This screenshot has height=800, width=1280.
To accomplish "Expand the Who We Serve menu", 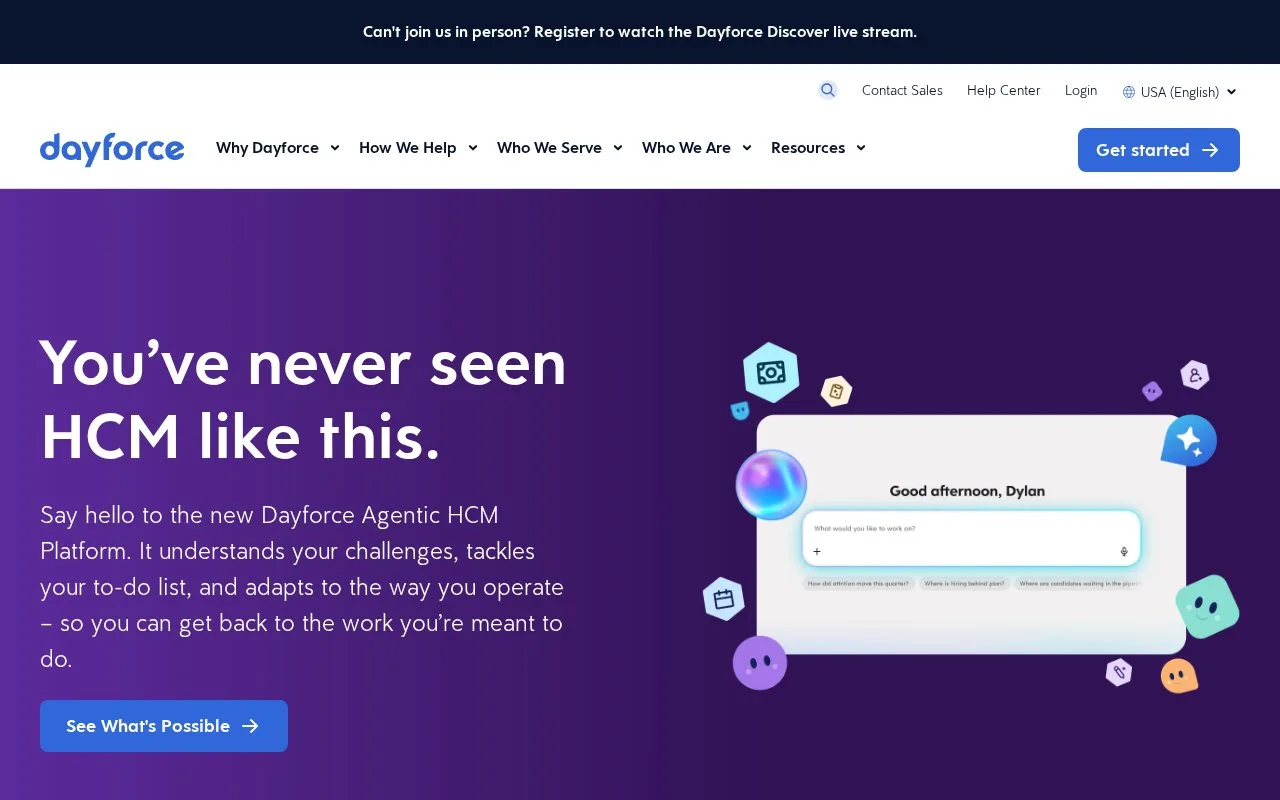I will click(560, 148).
